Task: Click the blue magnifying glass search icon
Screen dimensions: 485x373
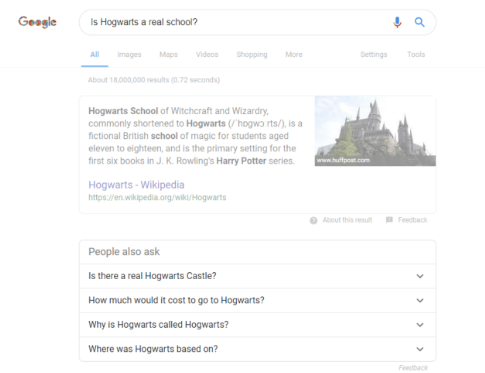Action: 419,22
